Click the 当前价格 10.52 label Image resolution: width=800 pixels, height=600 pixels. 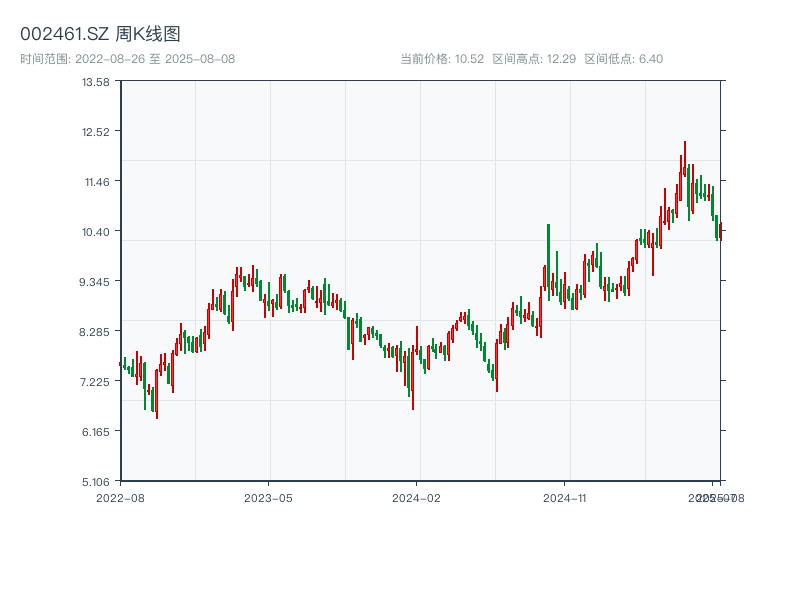[x=442, y=59]
